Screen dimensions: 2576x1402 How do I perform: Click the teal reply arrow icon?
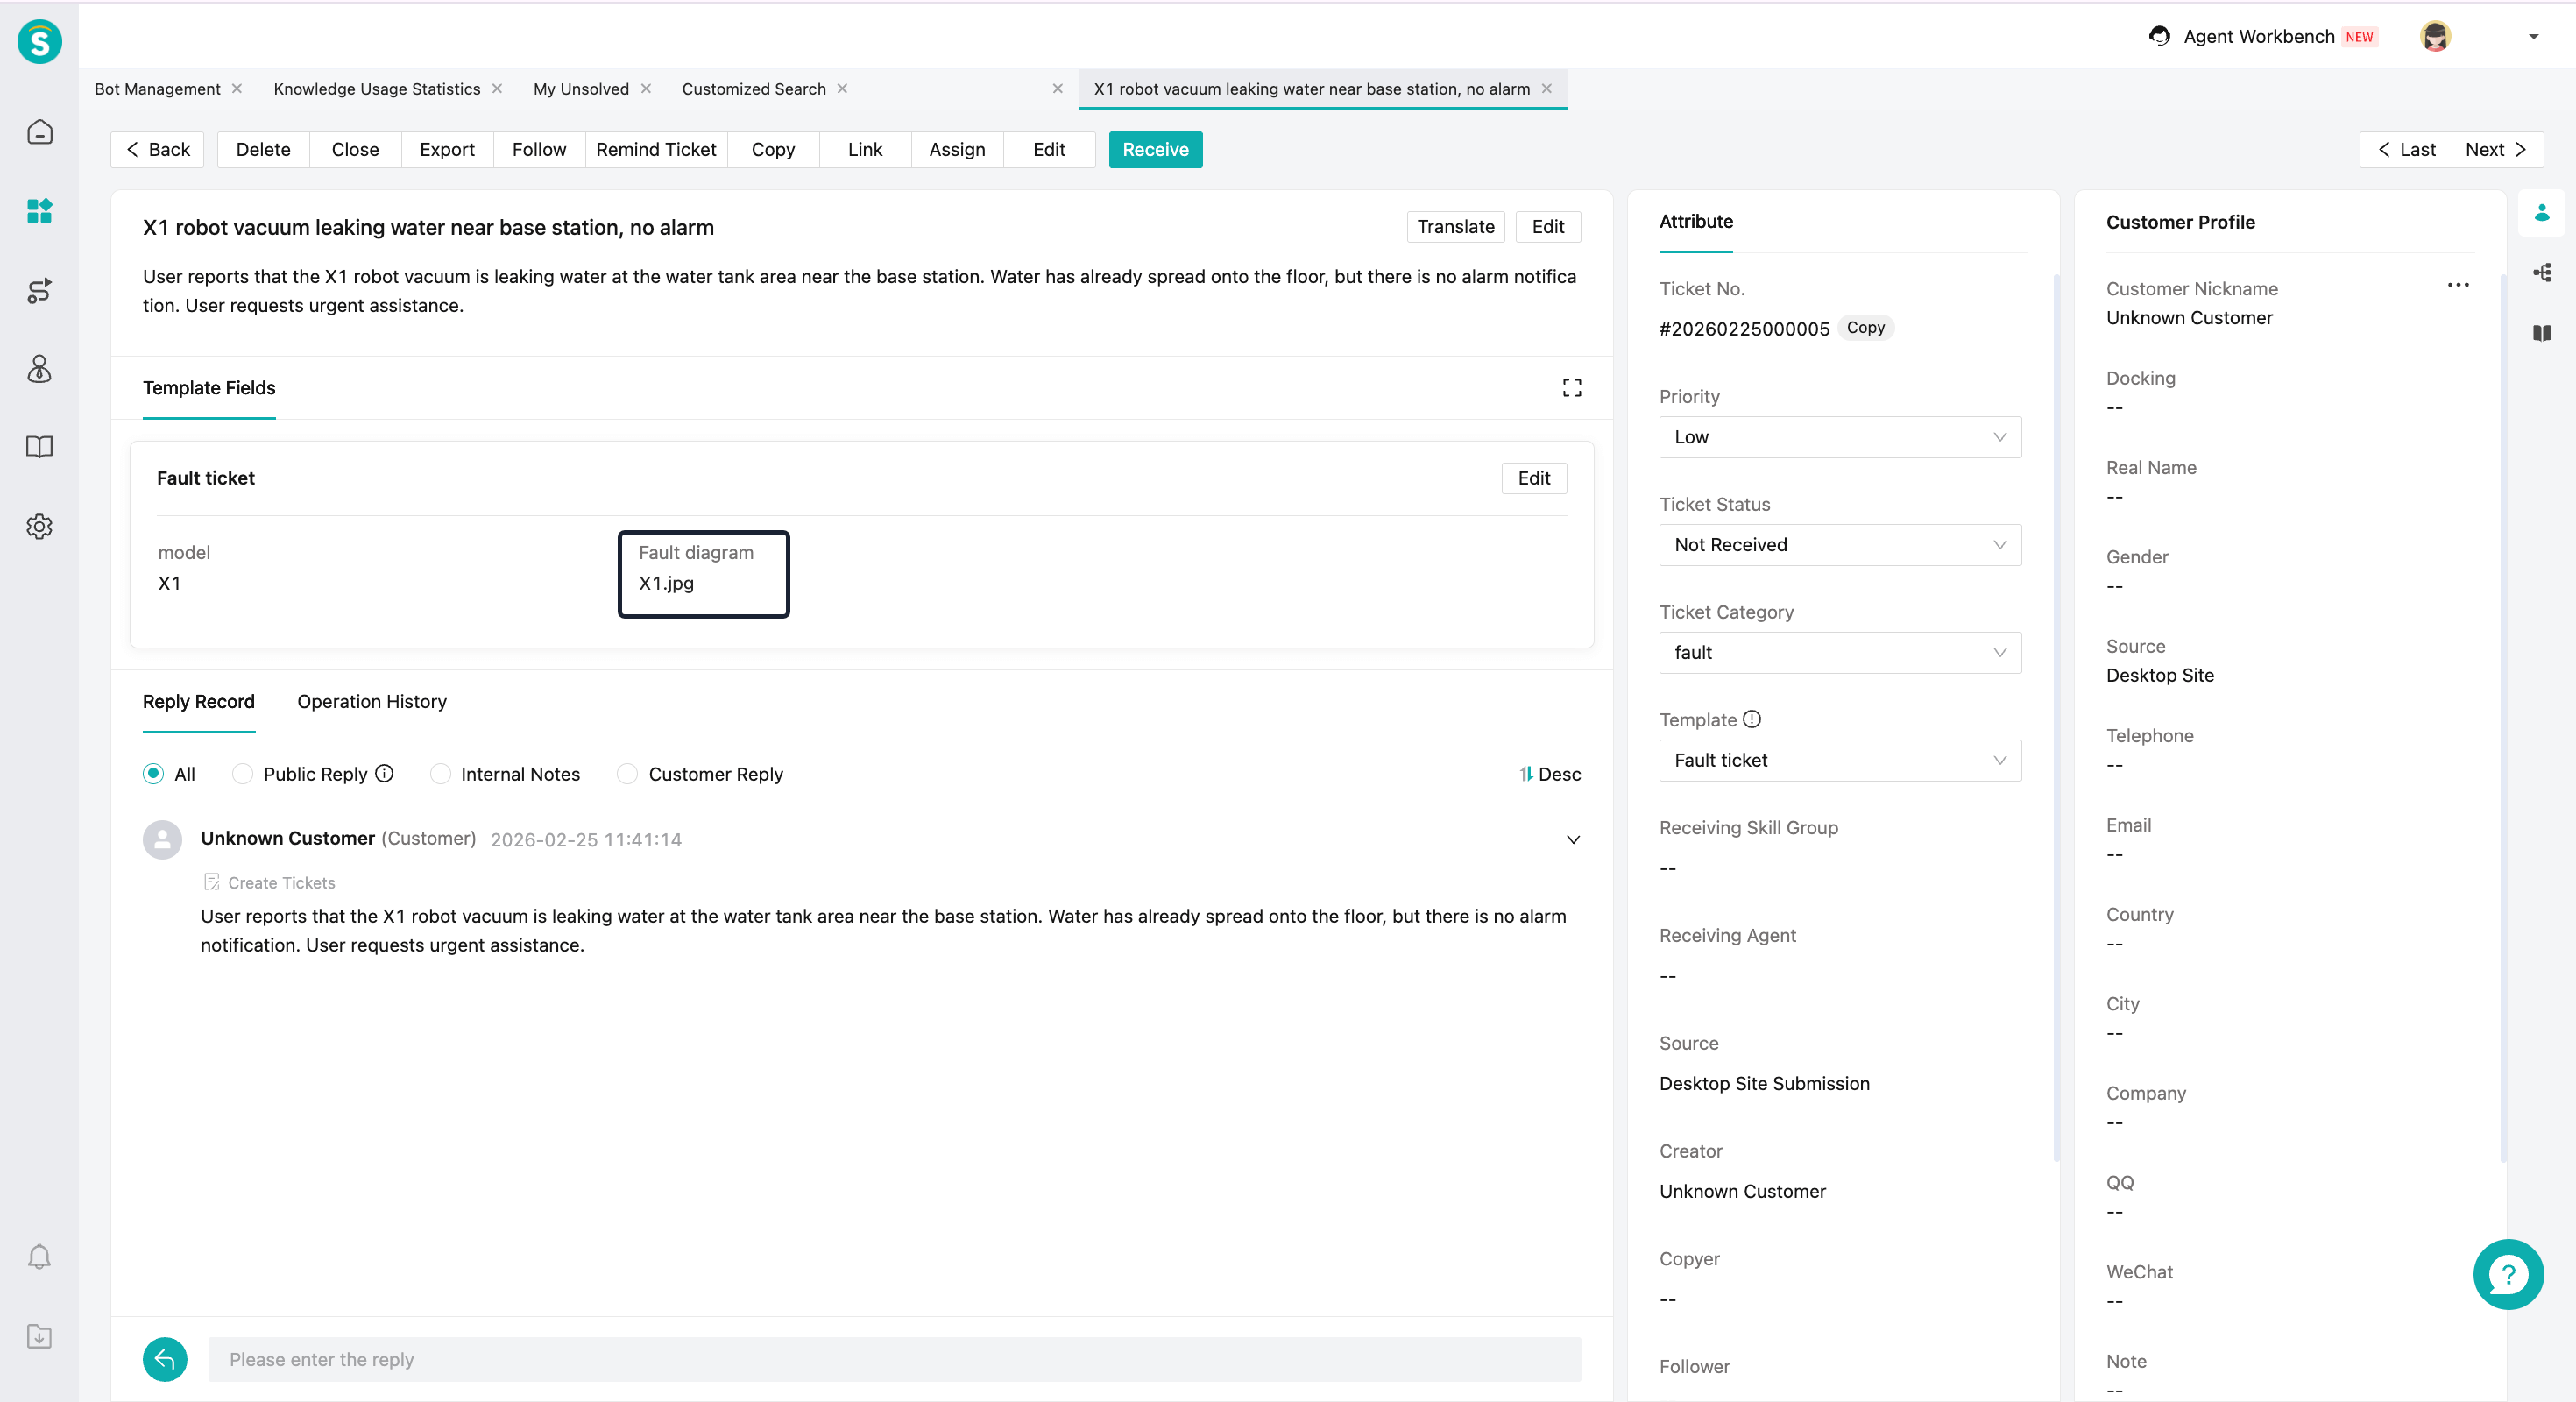(165, 1359)
